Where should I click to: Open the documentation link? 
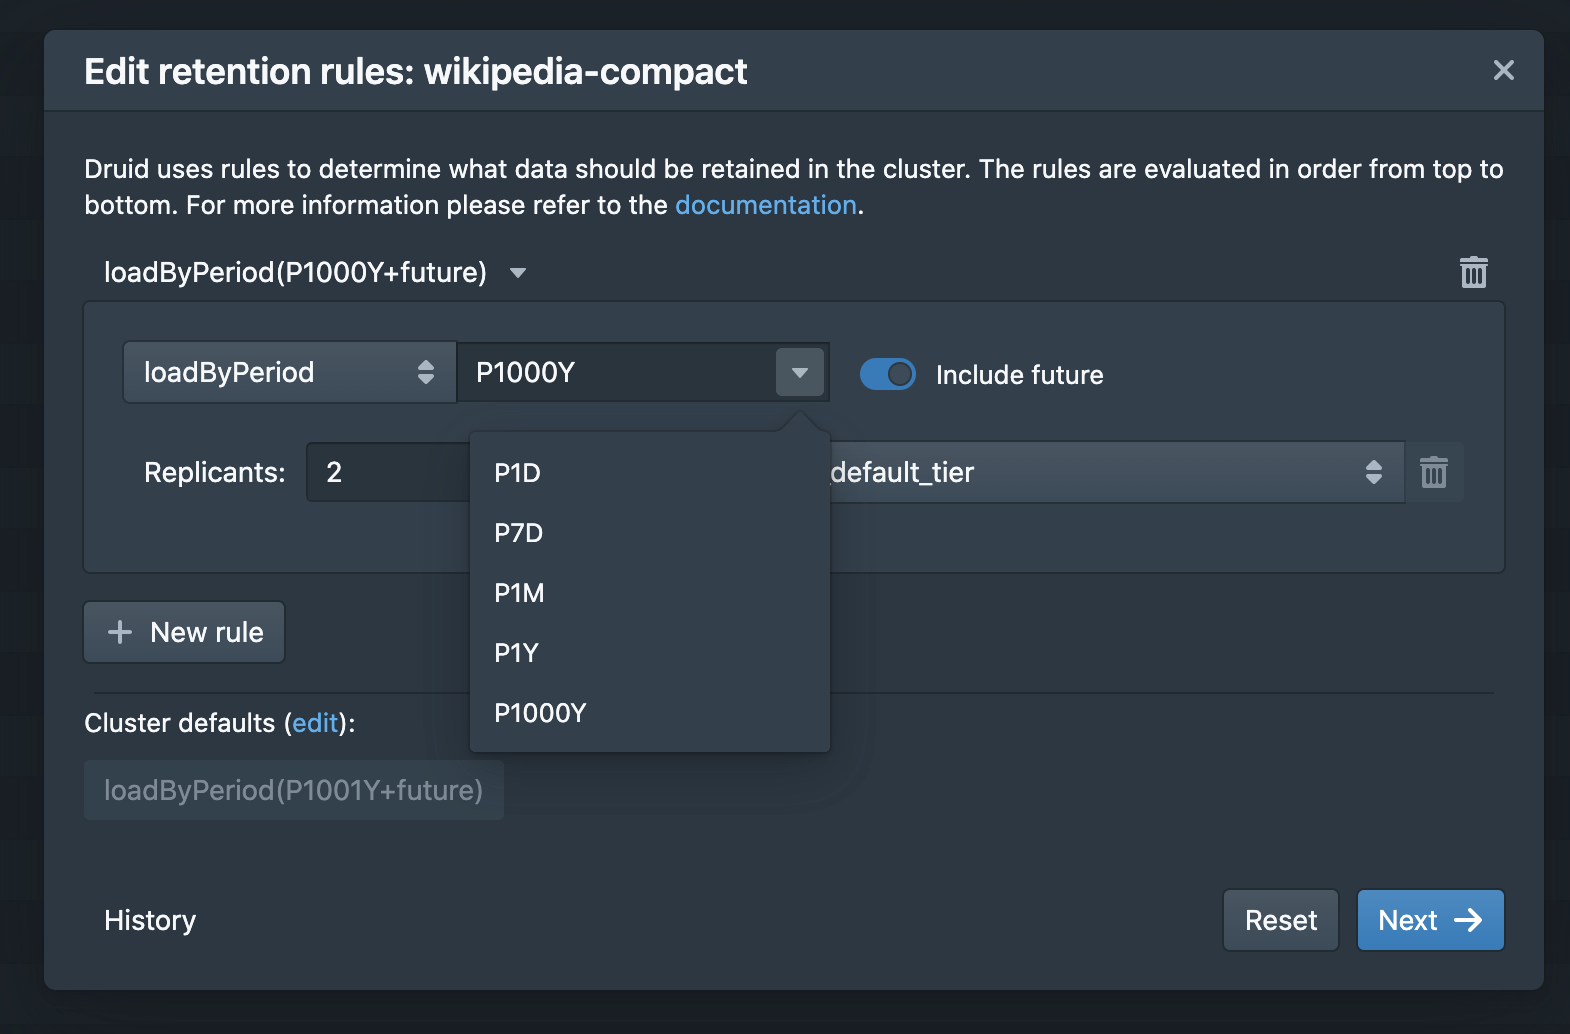click(766, 205)
